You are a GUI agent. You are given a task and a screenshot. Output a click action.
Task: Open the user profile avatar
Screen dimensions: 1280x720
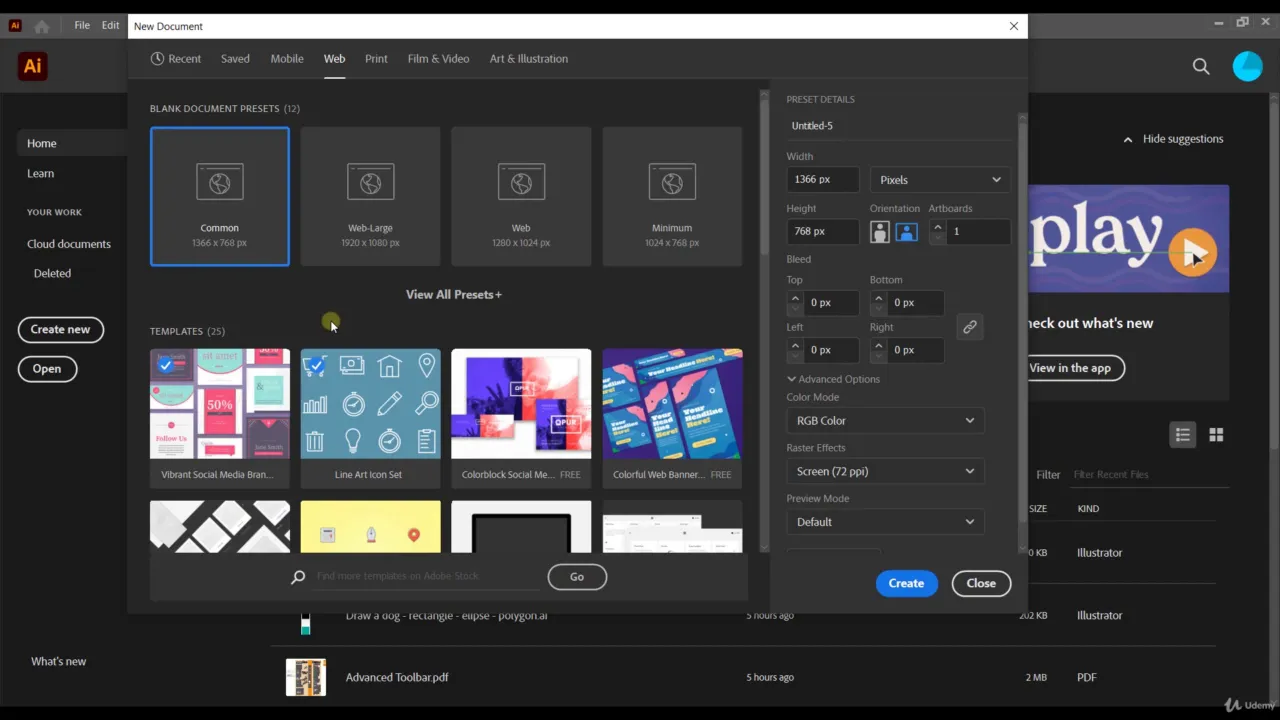click(x=1247, y=66)
